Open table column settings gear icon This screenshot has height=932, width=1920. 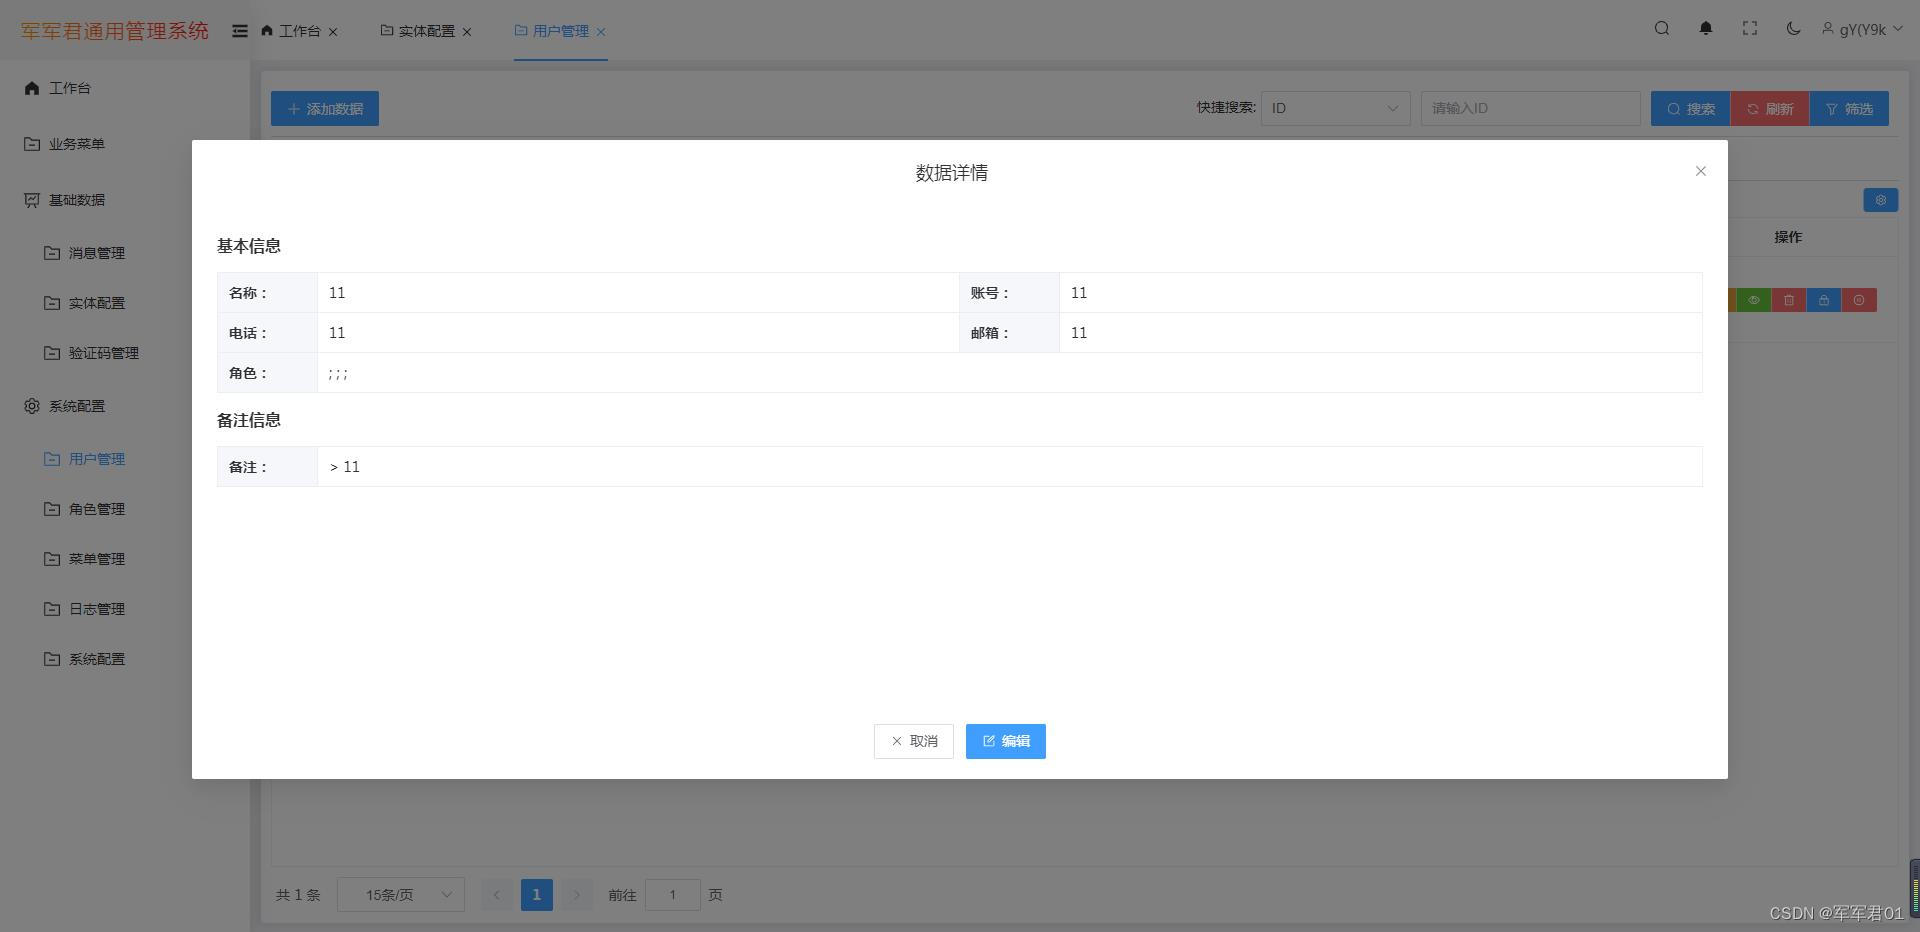[x=1880, y=199]
